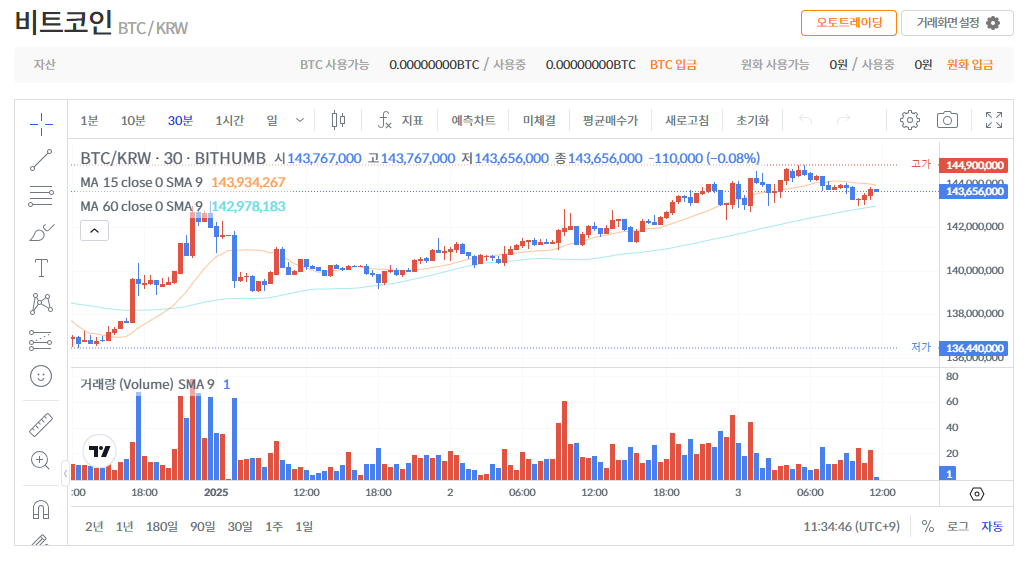The width and height of the screenshot is (1027, 561).
Task: Set date range to 30일
Action: [x=240, y=526]
